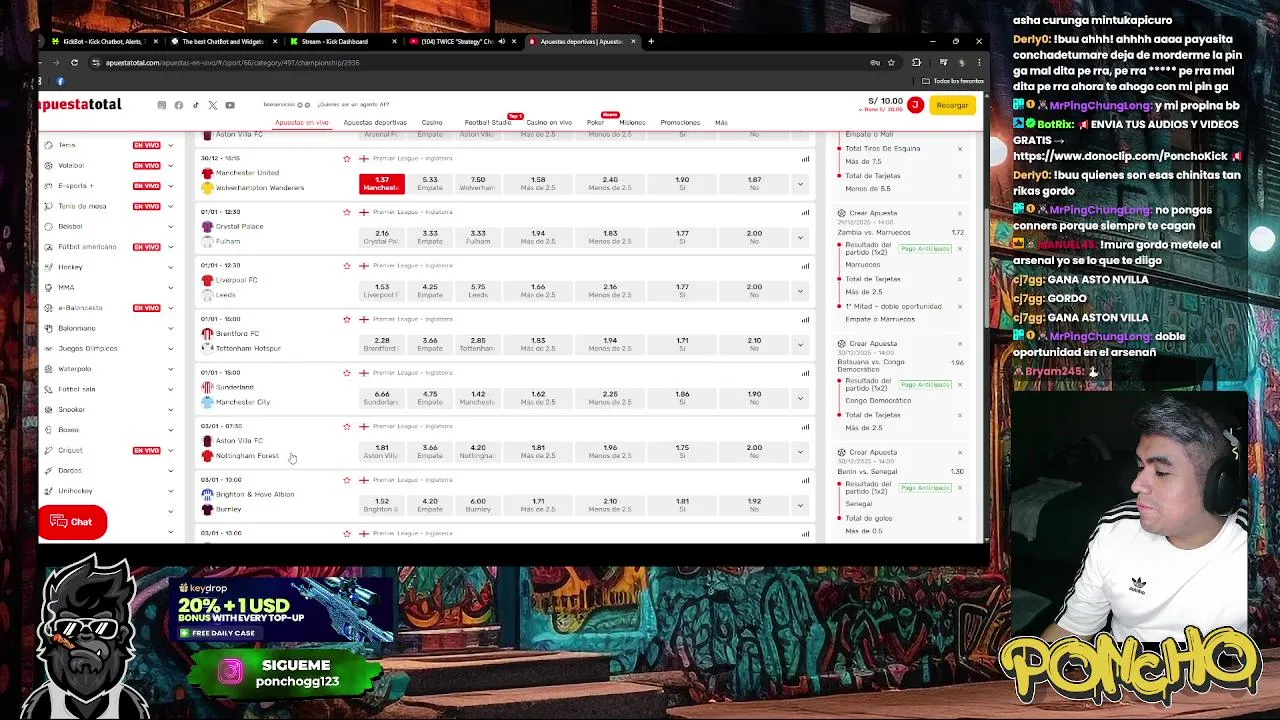Open stats icon for Brentford FC match
Viewport: 1280px width, 720px height.
(x=805, y=319)
